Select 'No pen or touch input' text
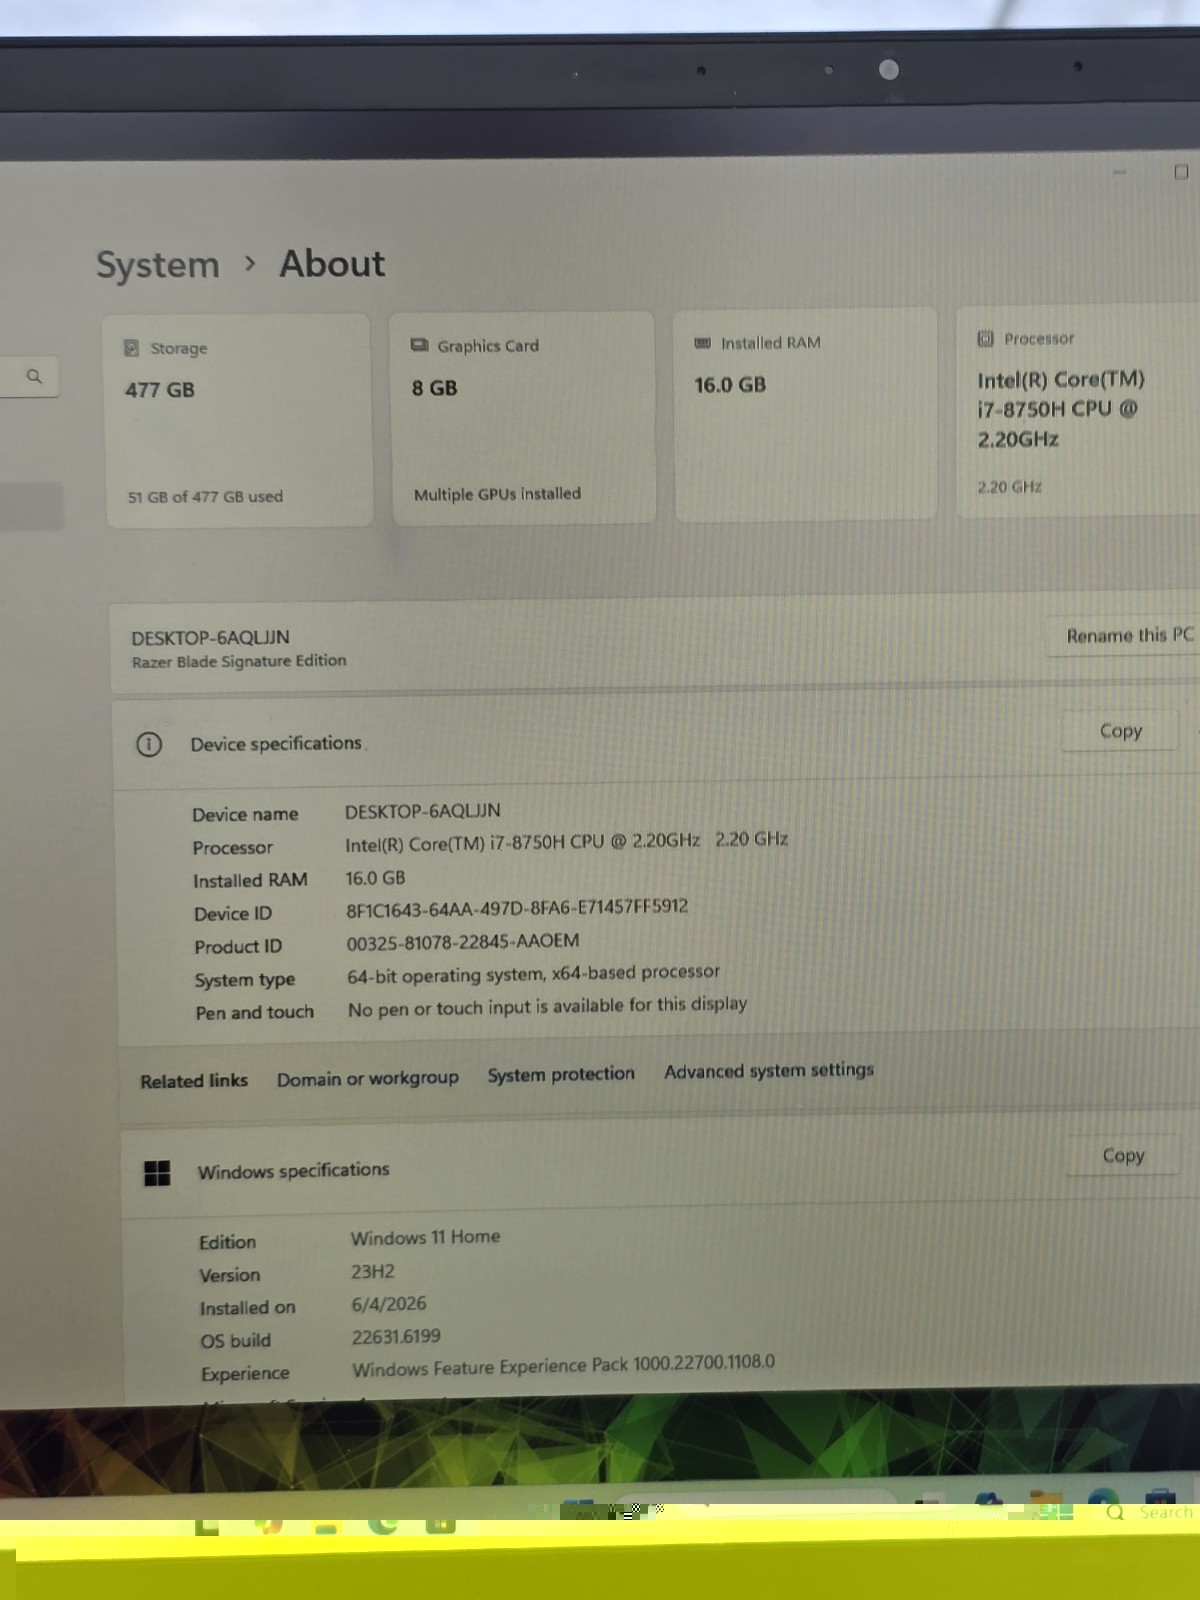This screenshot has height=1600, width=1200. 547,1007
